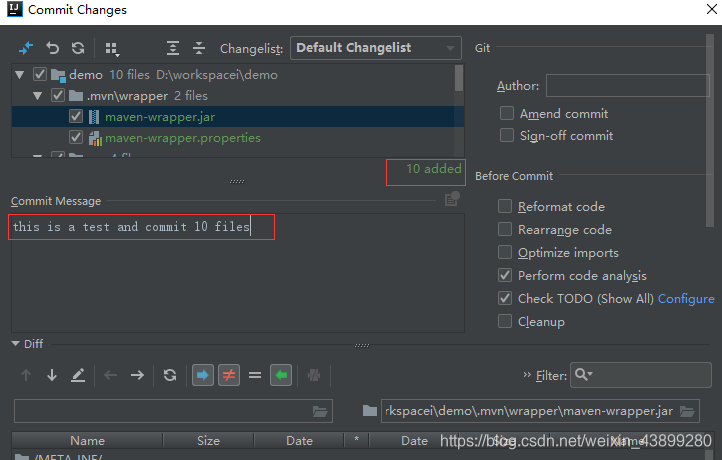Open the Default Changelist dropdown
722x460 pixels.
pos(376,48)
